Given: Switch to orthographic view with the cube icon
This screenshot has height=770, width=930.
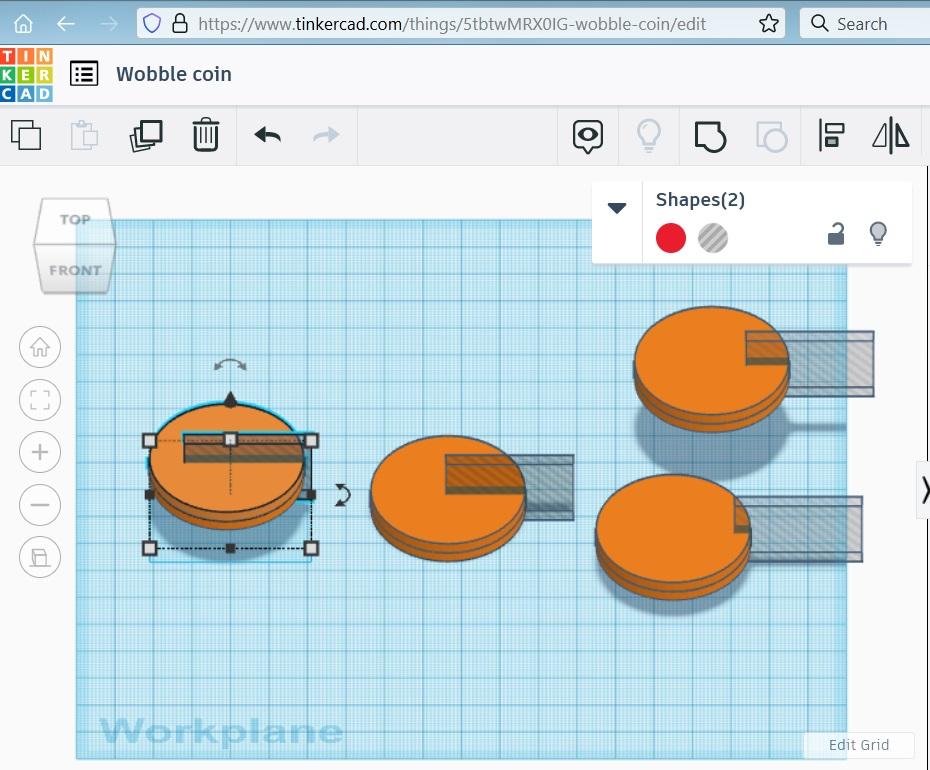Looking at the screenshot, I should pyautogui.click(x=40, y=557).
